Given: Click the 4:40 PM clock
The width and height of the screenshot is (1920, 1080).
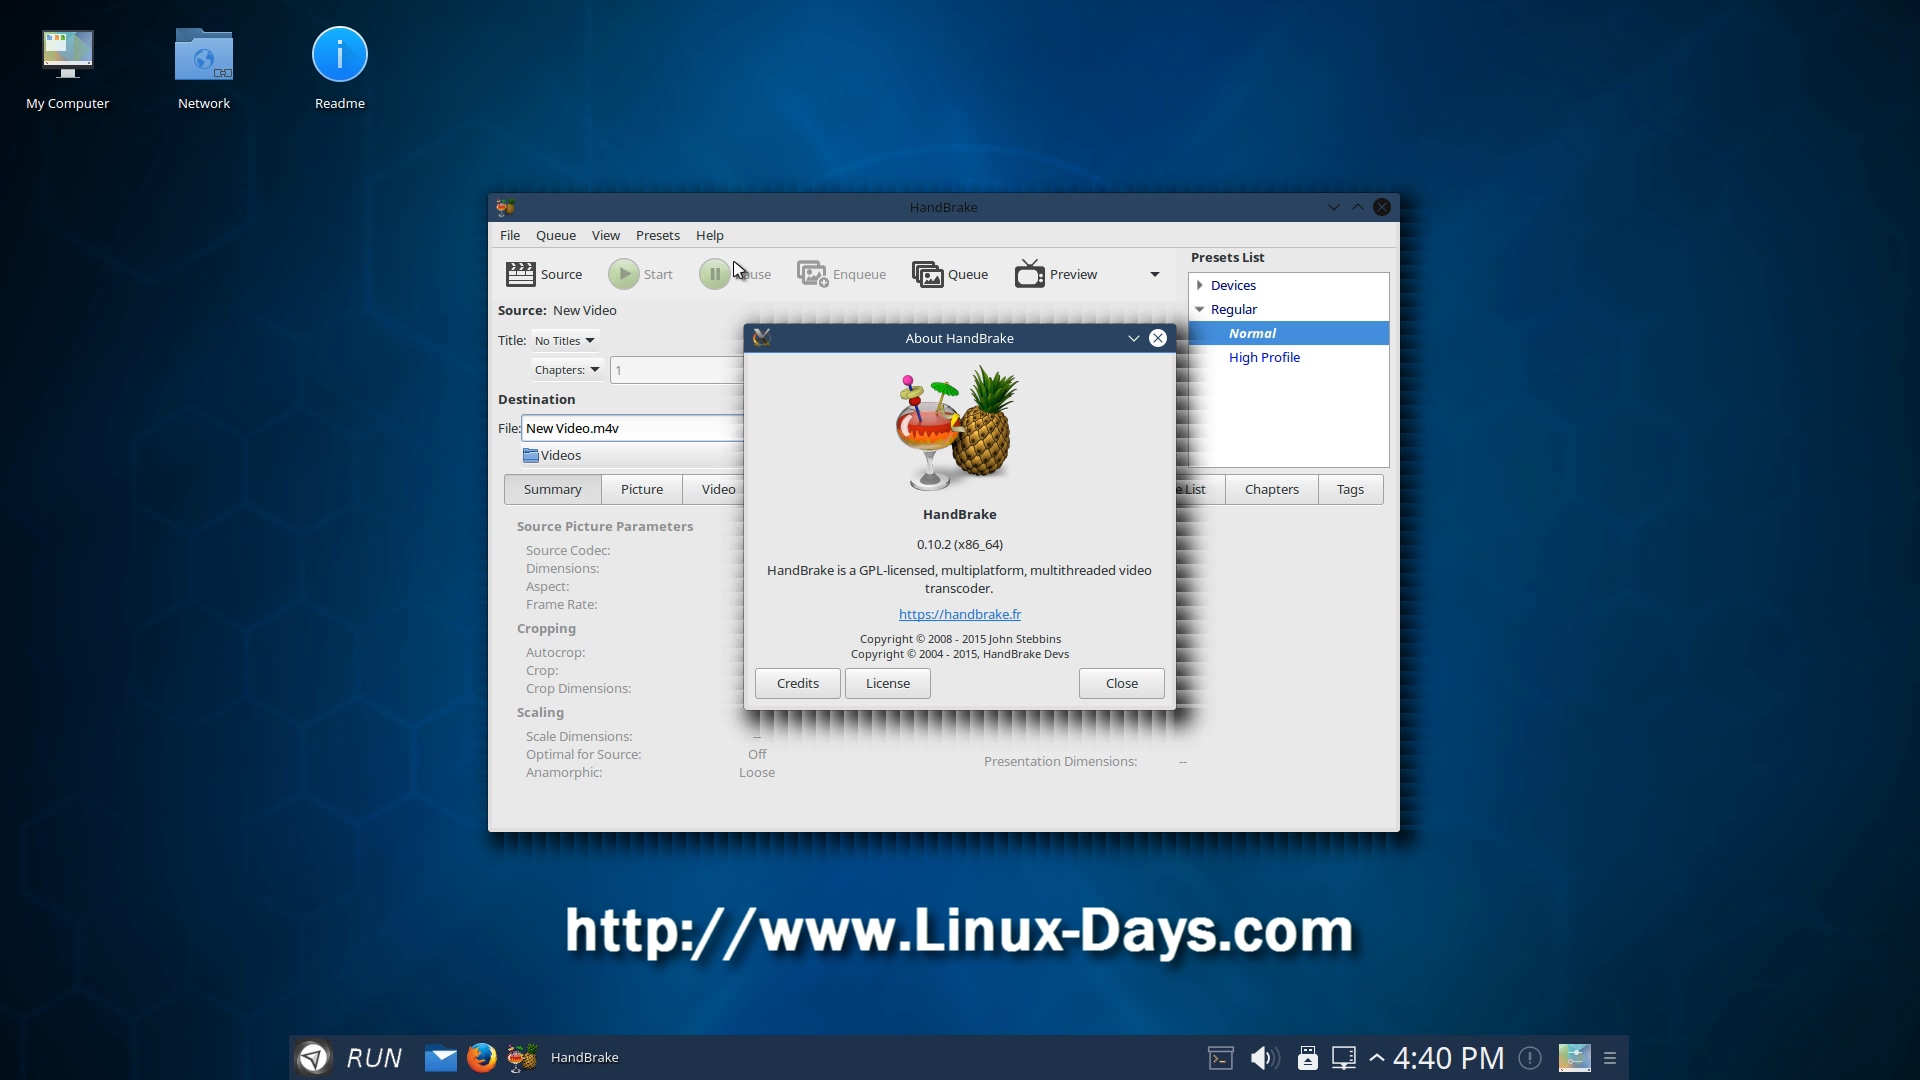Looking at the screenshot, I should tap(1448, 1058).
